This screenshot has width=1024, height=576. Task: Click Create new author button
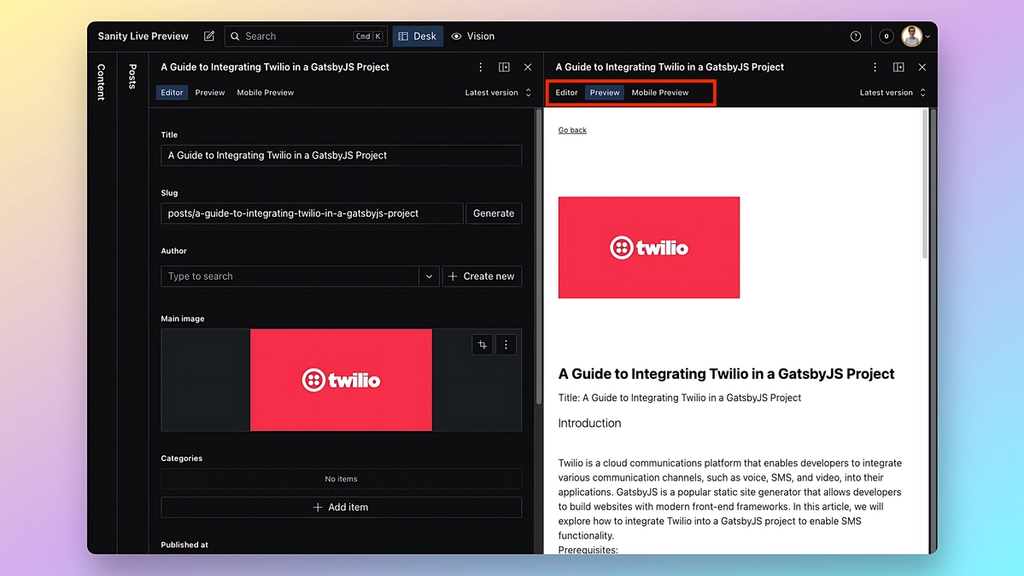tap(482, 276)
